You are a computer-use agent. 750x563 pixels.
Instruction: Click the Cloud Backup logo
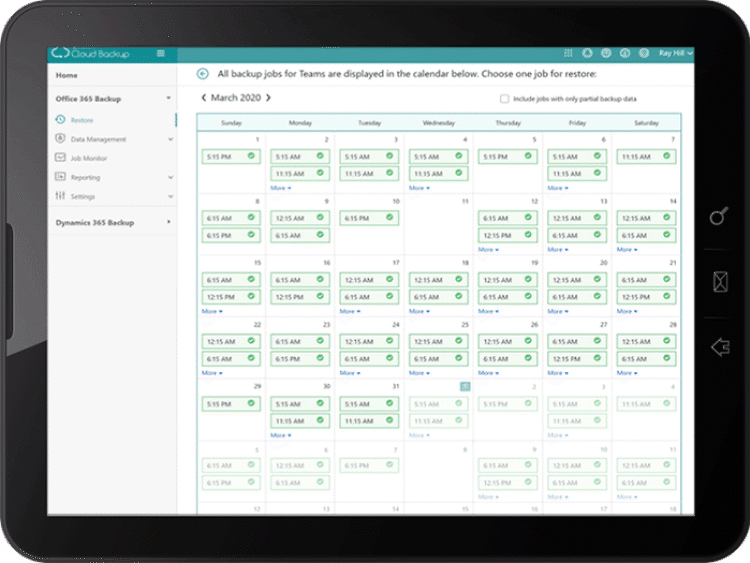[90, 54]
